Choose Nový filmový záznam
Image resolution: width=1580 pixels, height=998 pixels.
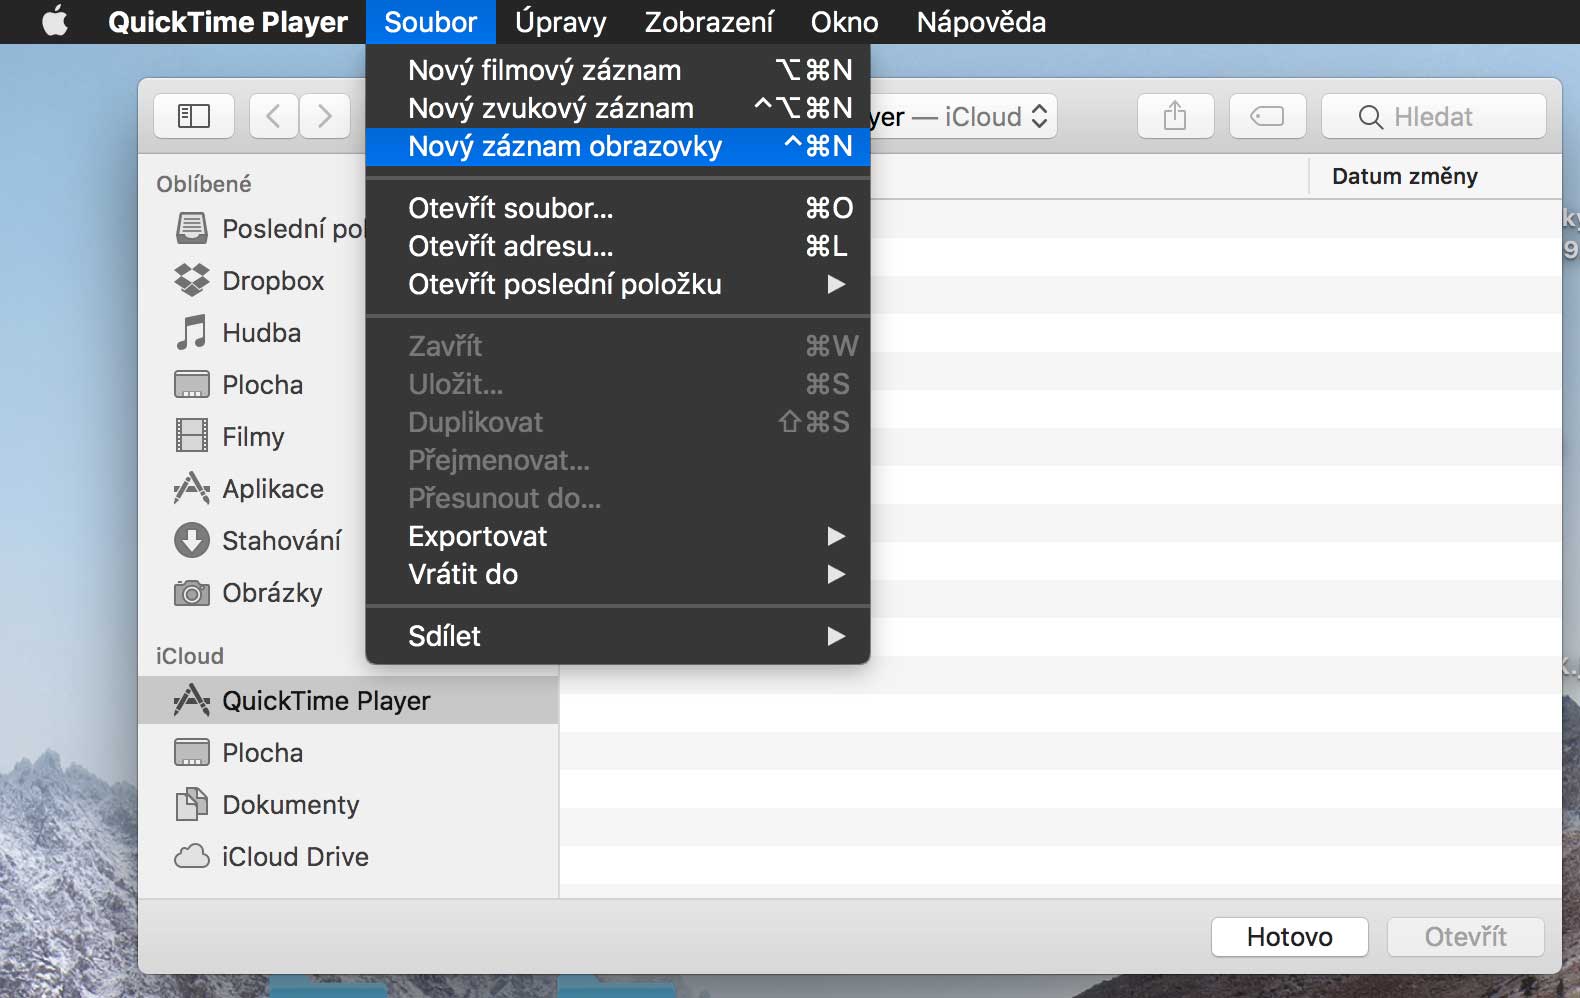618,71
